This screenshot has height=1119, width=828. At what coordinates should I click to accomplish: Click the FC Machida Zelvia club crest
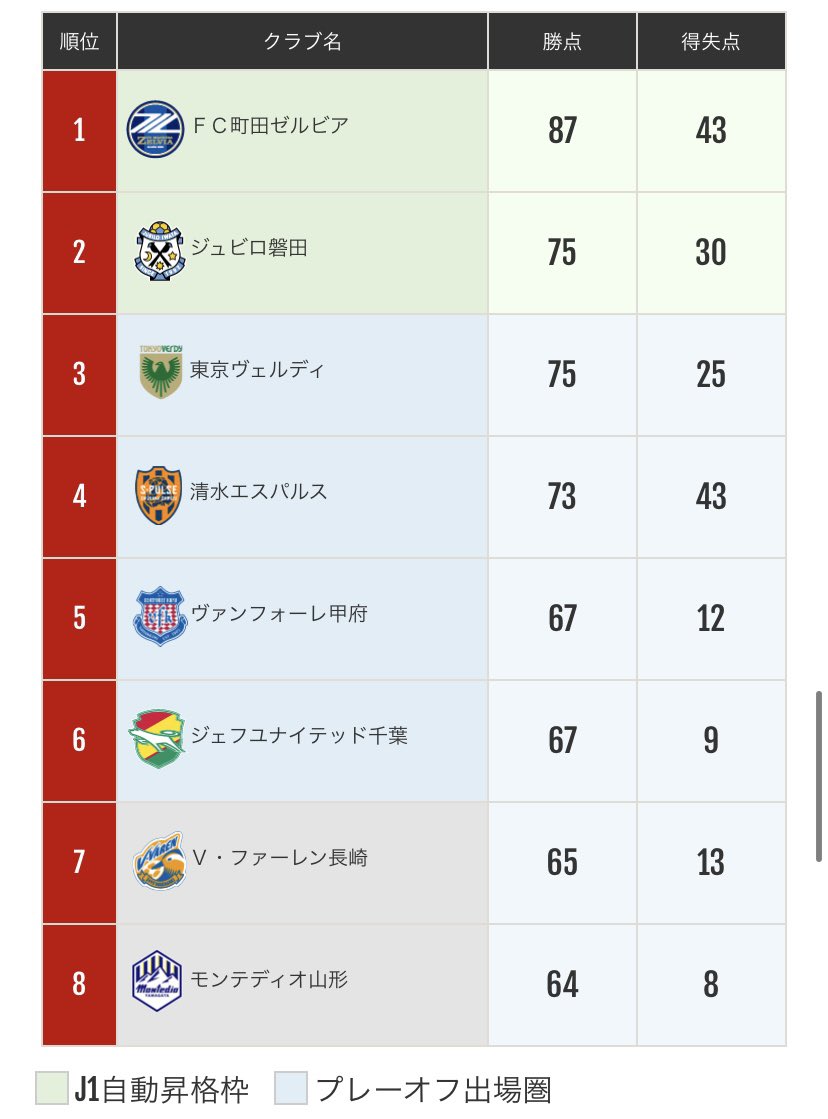click(156, 129)
